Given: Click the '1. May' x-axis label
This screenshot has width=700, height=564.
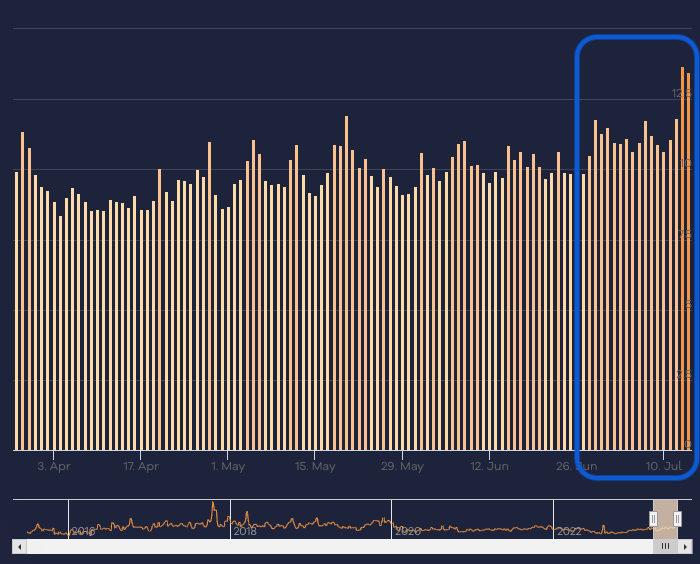Looking at the screenshot, I should point(228,466).
